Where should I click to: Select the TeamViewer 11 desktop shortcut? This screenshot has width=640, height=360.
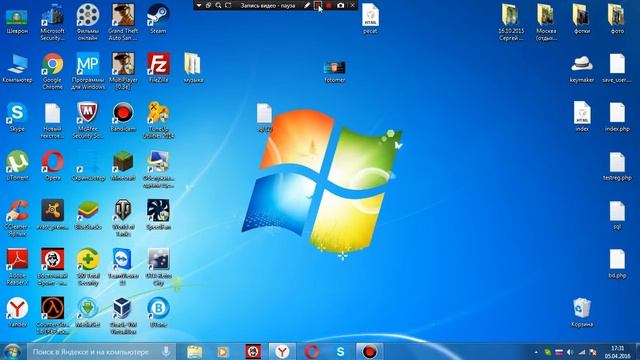(123, 267)
